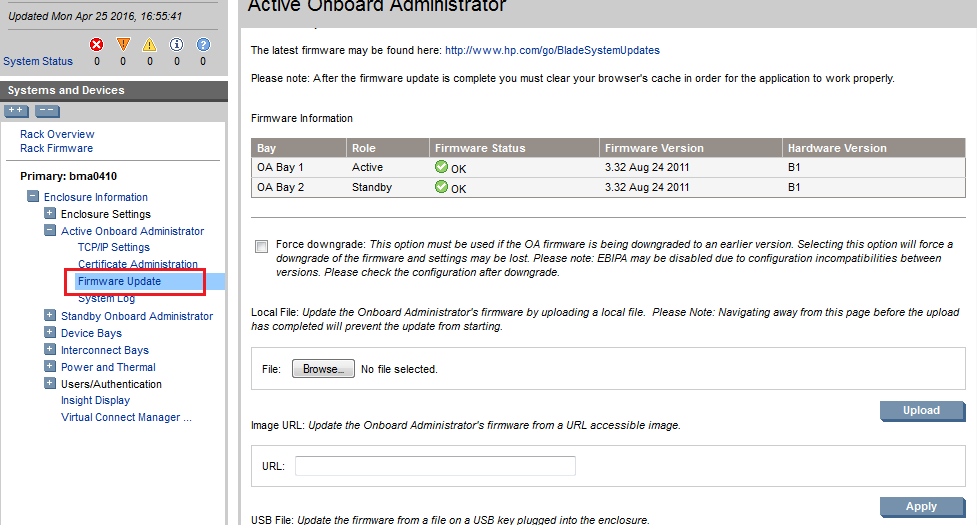Collapse all tree nodes with the -- button
The image size is (977, 525).
tap(47, 111)
